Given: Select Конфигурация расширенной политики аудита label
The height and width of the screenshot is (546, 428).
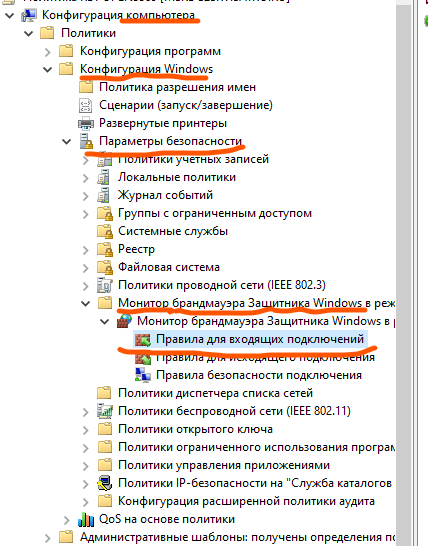Looking at the screenshot, I should pyautogui.click(x=246, y=501).
